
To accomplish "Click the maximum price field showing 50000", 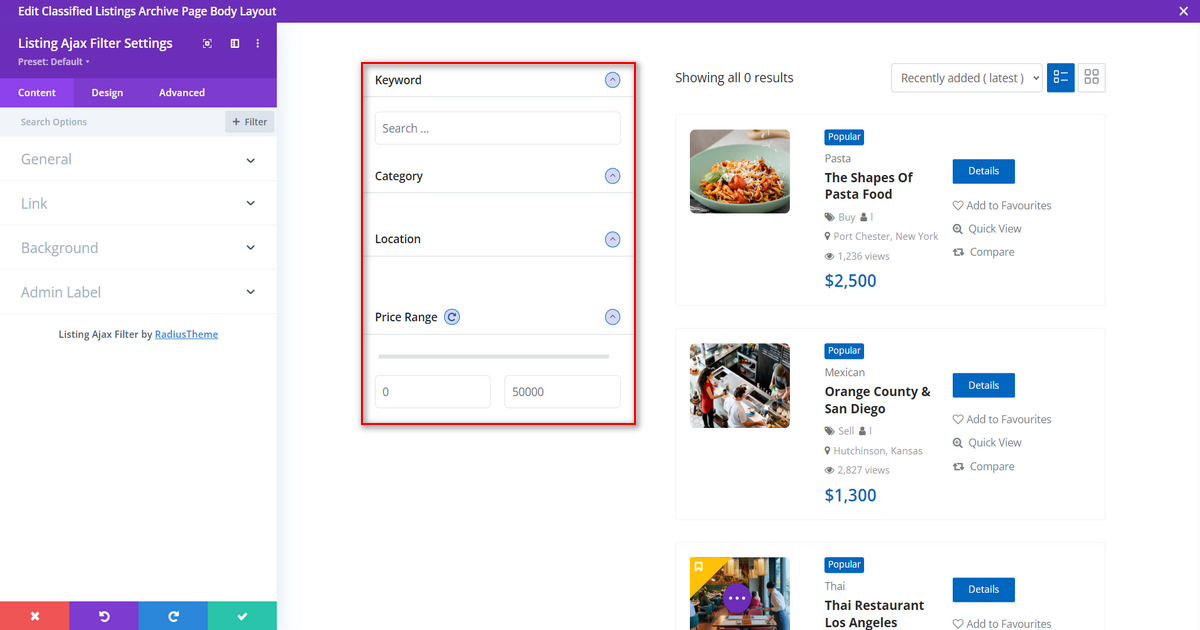I will 563,392.
